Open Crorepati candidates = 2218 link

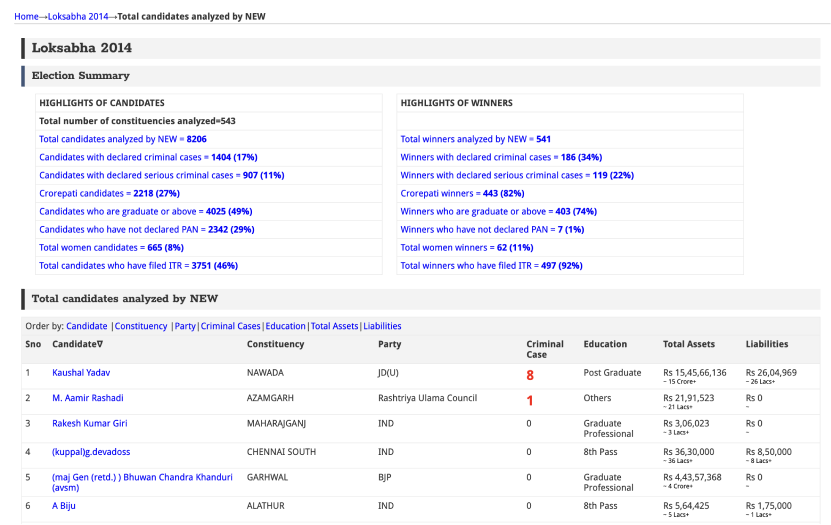(109, 193)
